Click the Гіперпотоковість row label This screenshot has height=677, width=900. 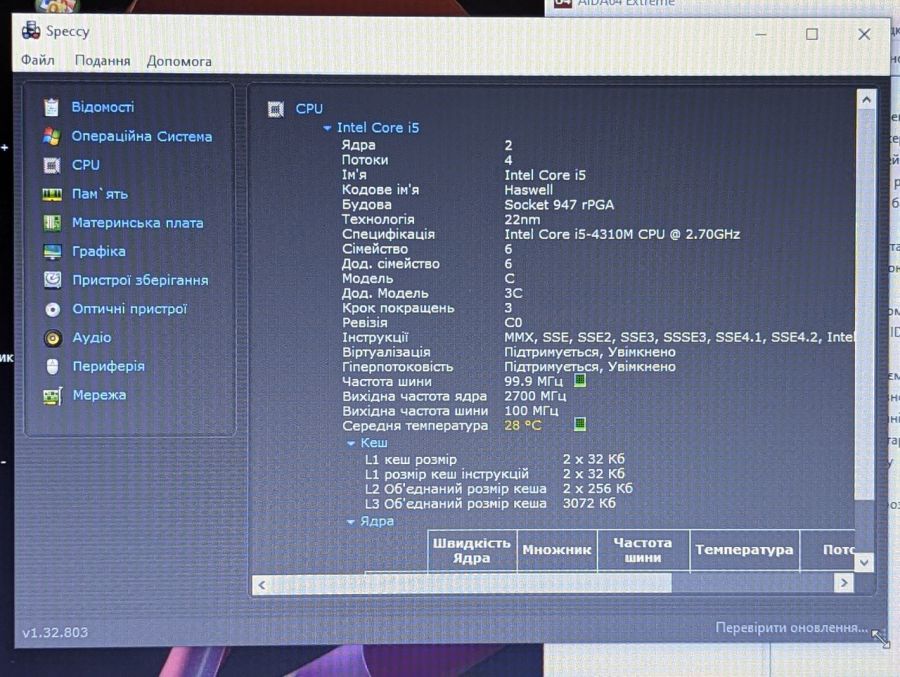click(x=398, y=367)
